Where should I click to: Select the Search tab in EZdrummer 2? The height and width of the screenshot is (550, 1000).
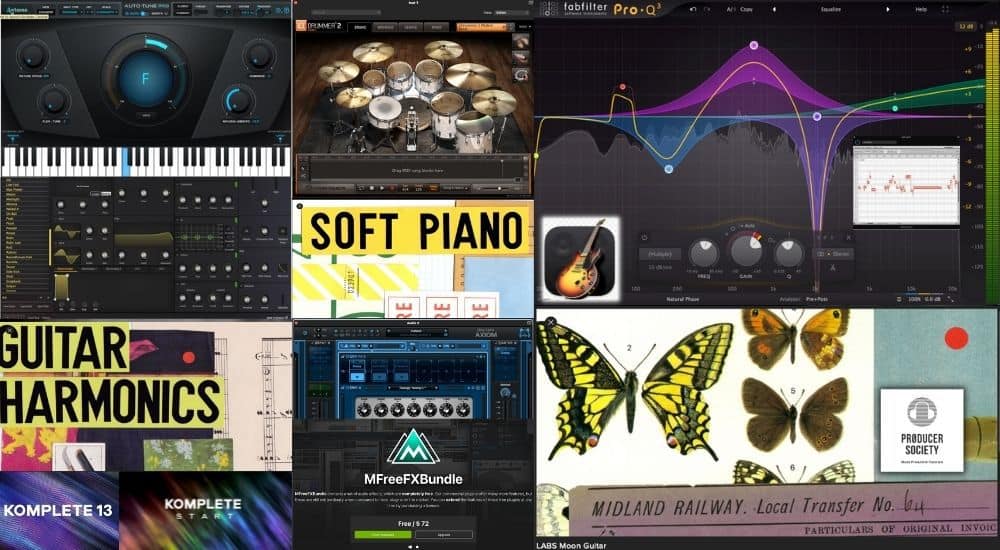411,27
